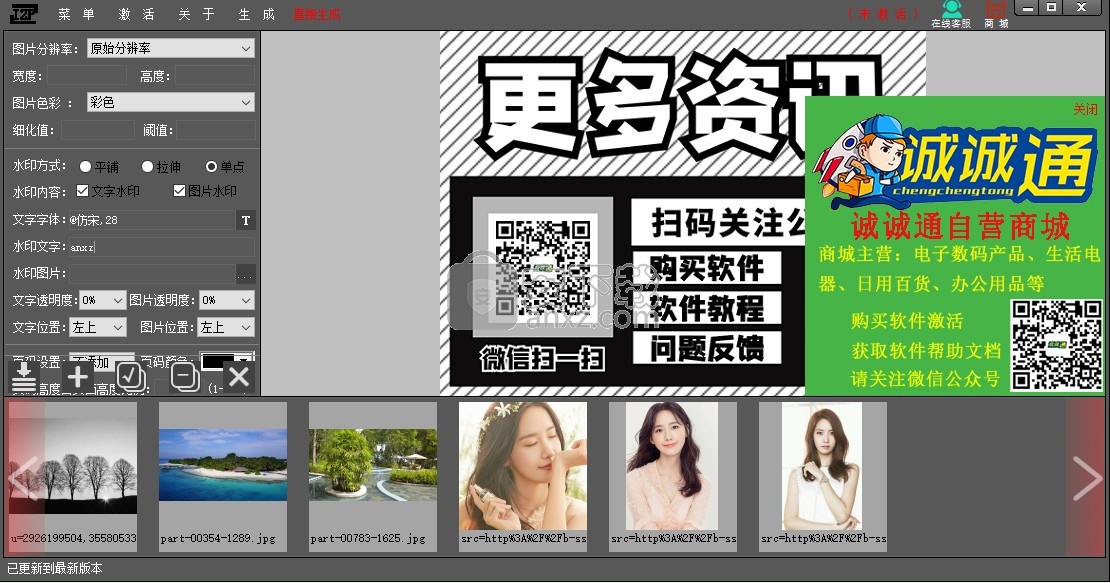1110x583 pixels.
Task: Click the 已更新到最新版本 status bar text
Action: point(55,568)
